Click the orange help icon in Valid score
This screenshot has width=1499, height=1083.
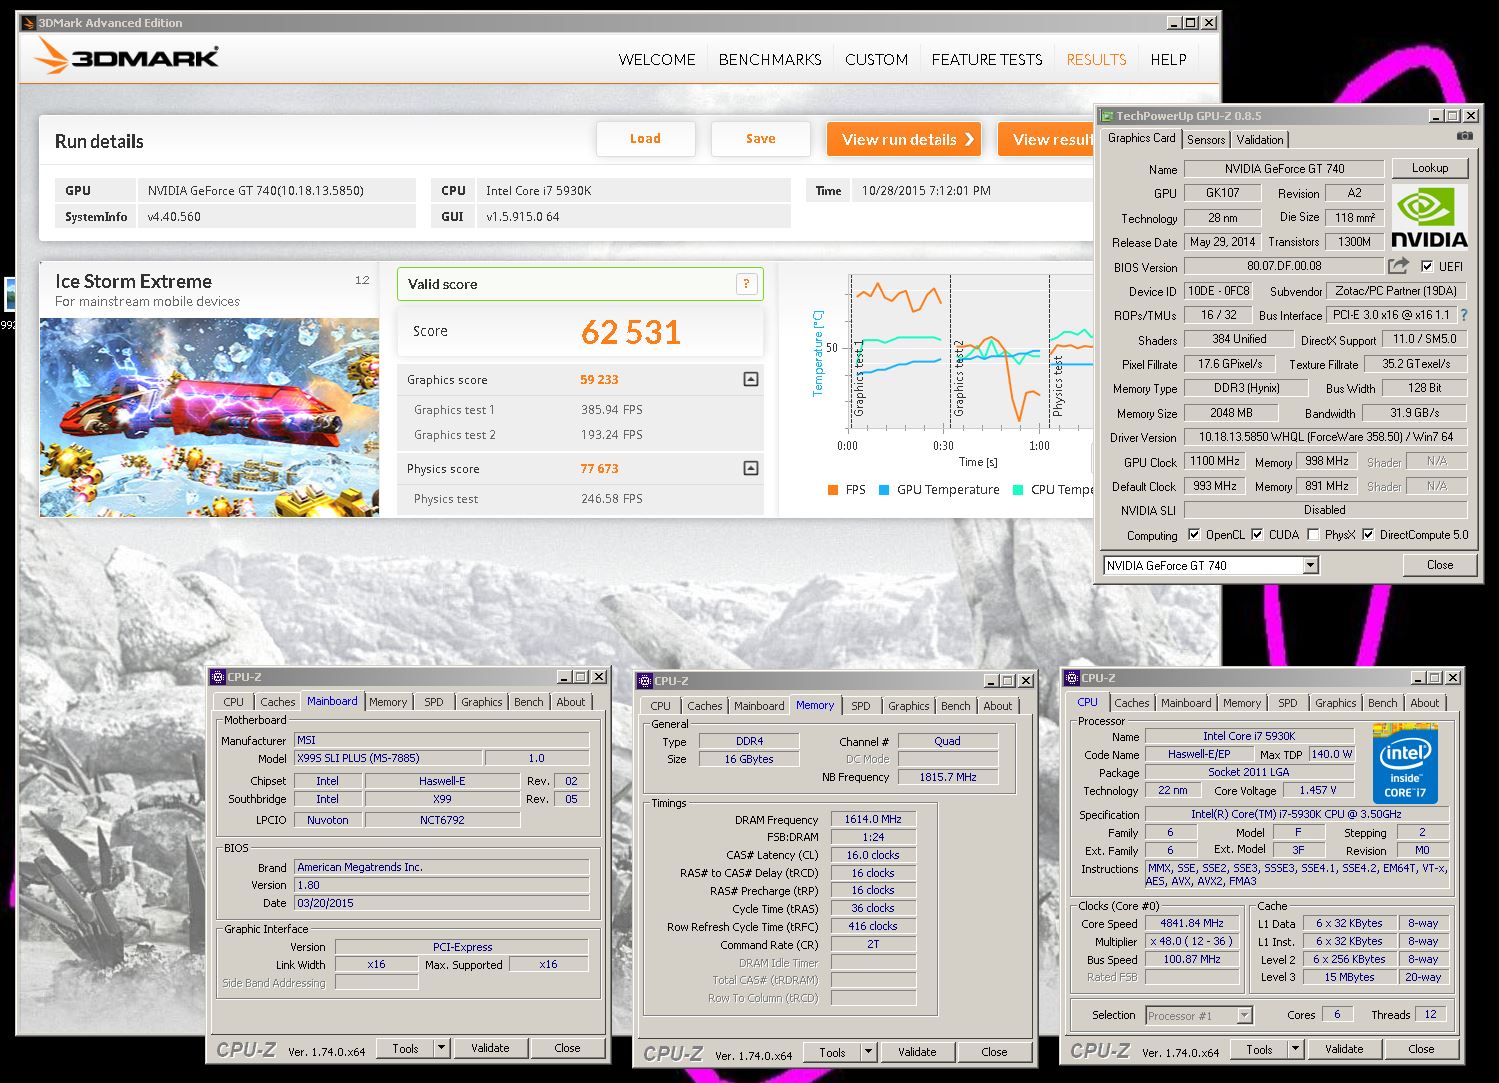click(x=746, y=284)
